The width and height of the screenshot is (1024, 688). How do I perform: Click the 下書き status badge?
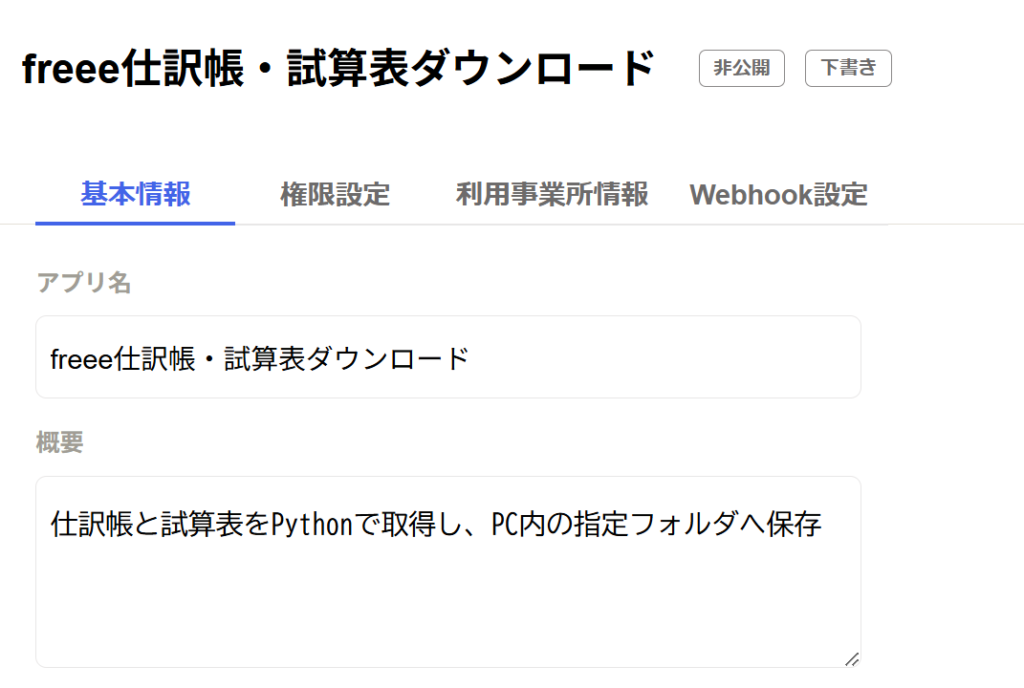click(848, 68)
